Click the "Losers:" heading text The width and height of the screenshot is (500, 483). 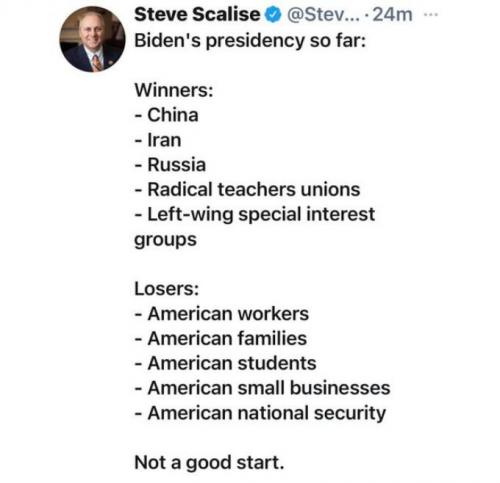[167, 289]
